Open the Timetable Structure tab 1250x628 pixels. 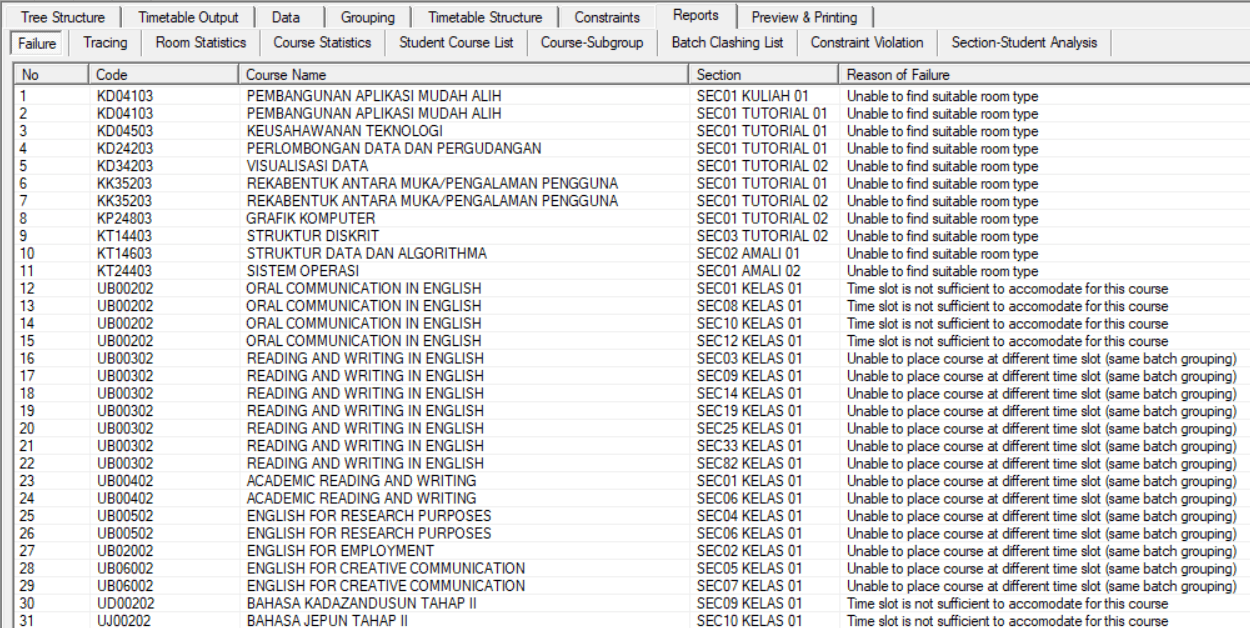coord(485,17)
